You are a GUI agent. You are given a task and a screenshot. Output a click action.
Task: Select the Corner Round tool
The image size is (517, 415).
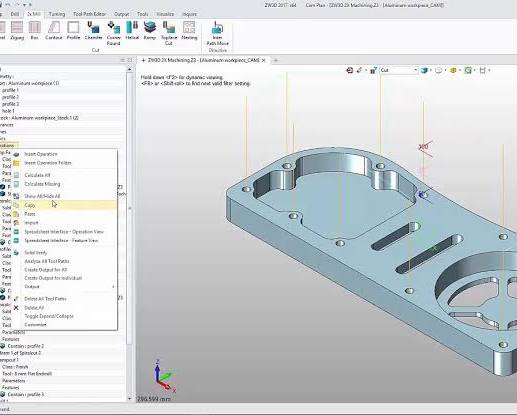pos(114,33)
